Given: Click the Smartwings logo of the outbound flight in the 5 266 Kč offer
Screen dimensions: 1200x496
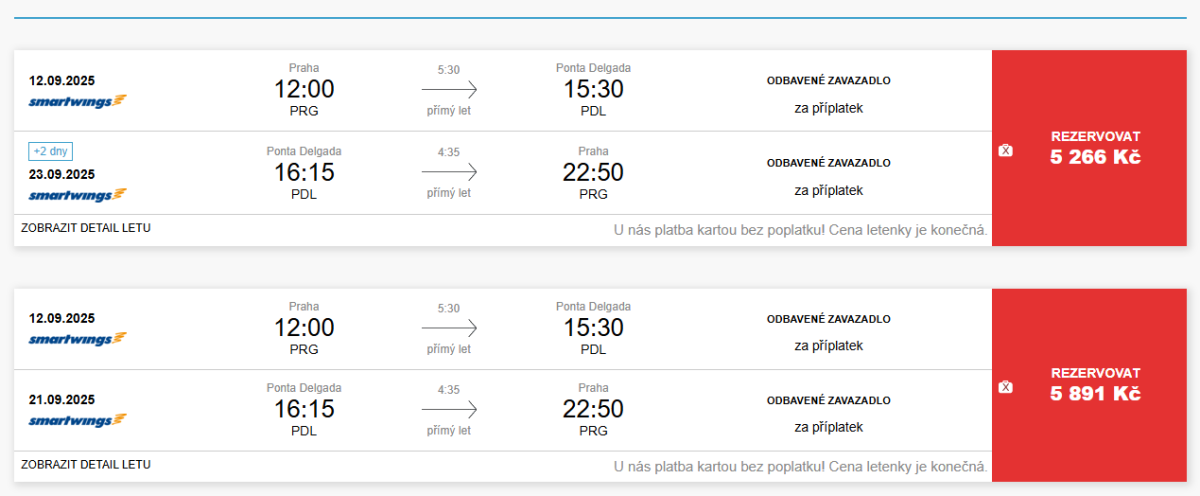Looking at the screenshot, I should 77,101.
